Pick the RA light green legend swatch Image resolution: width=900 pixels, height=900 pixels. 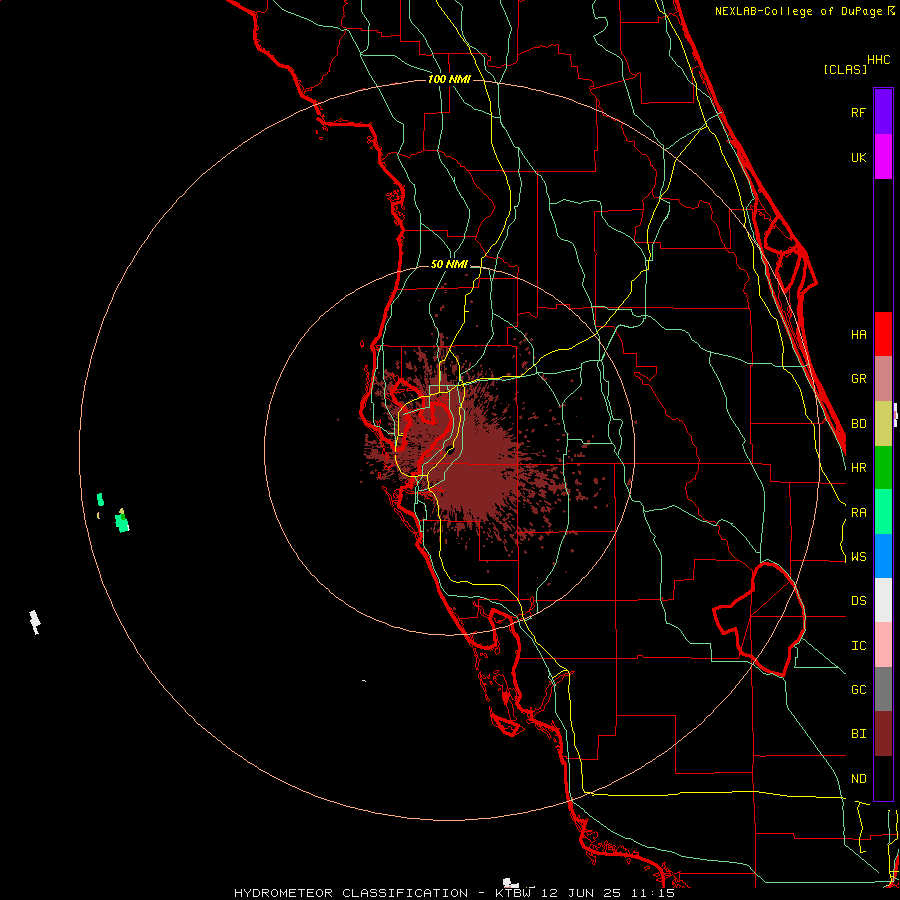883,512
